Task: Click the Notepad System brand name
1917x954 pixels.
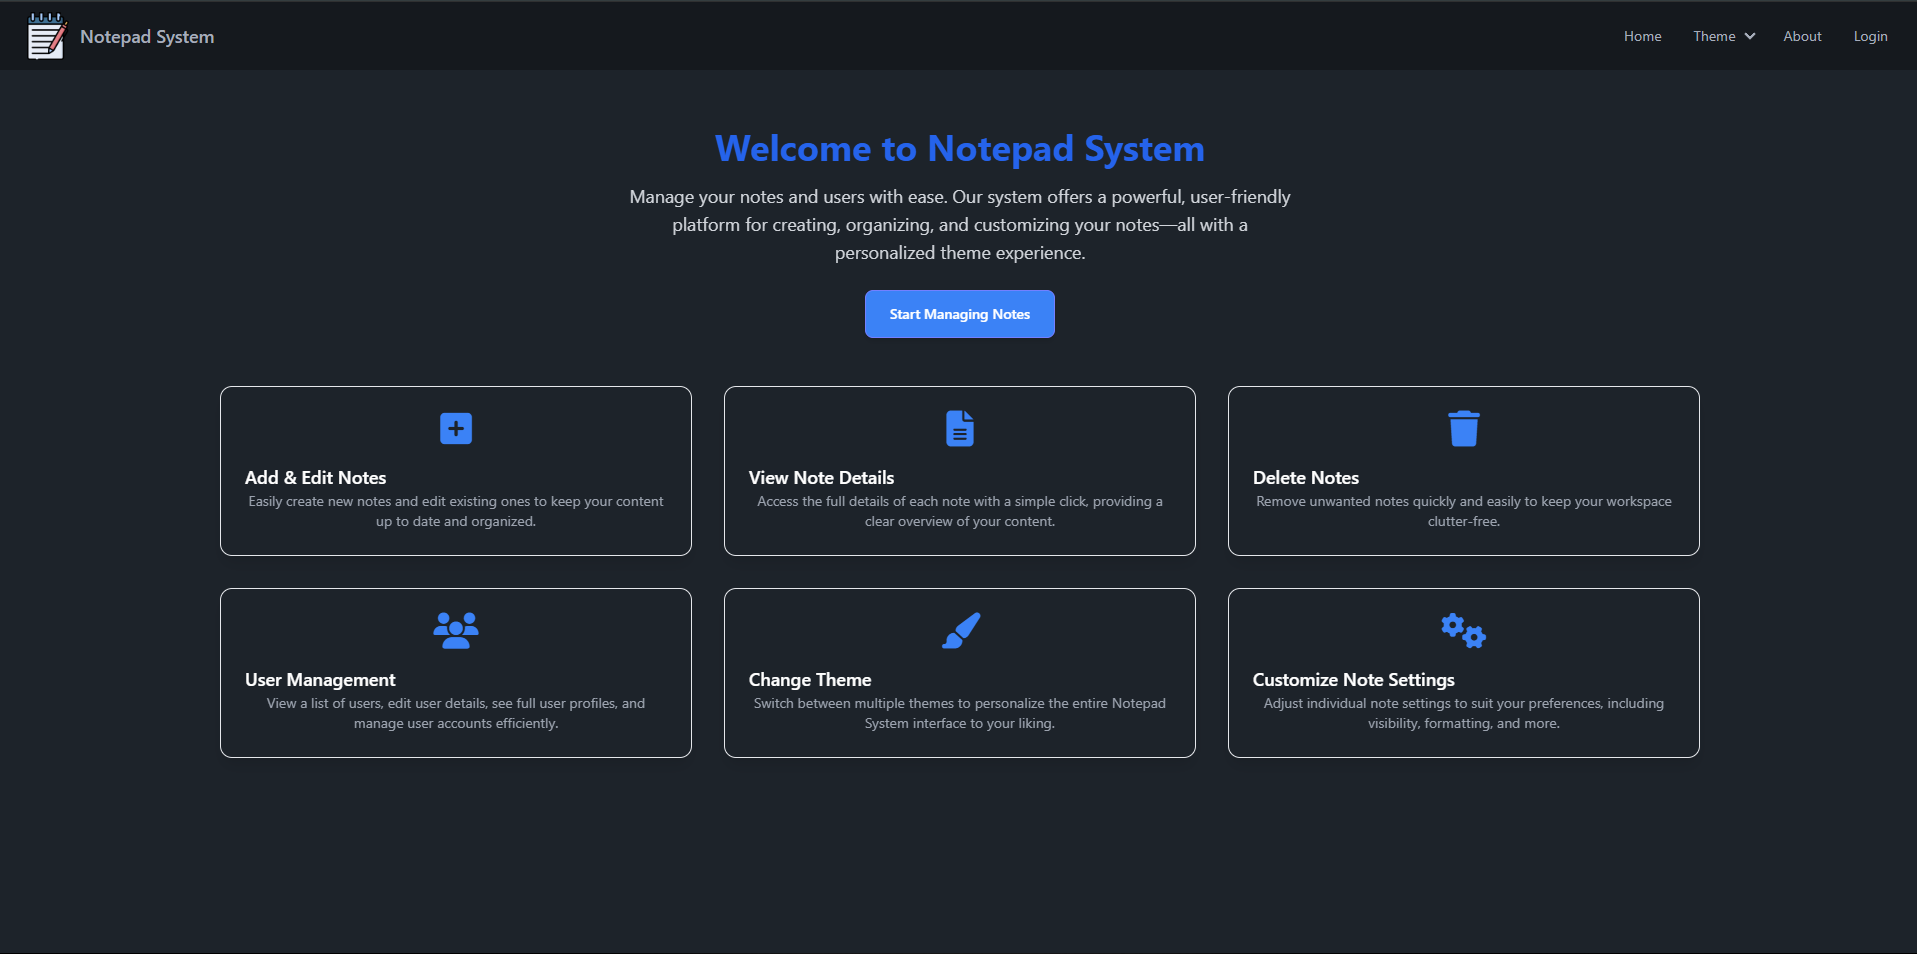Action: point(147,37)
